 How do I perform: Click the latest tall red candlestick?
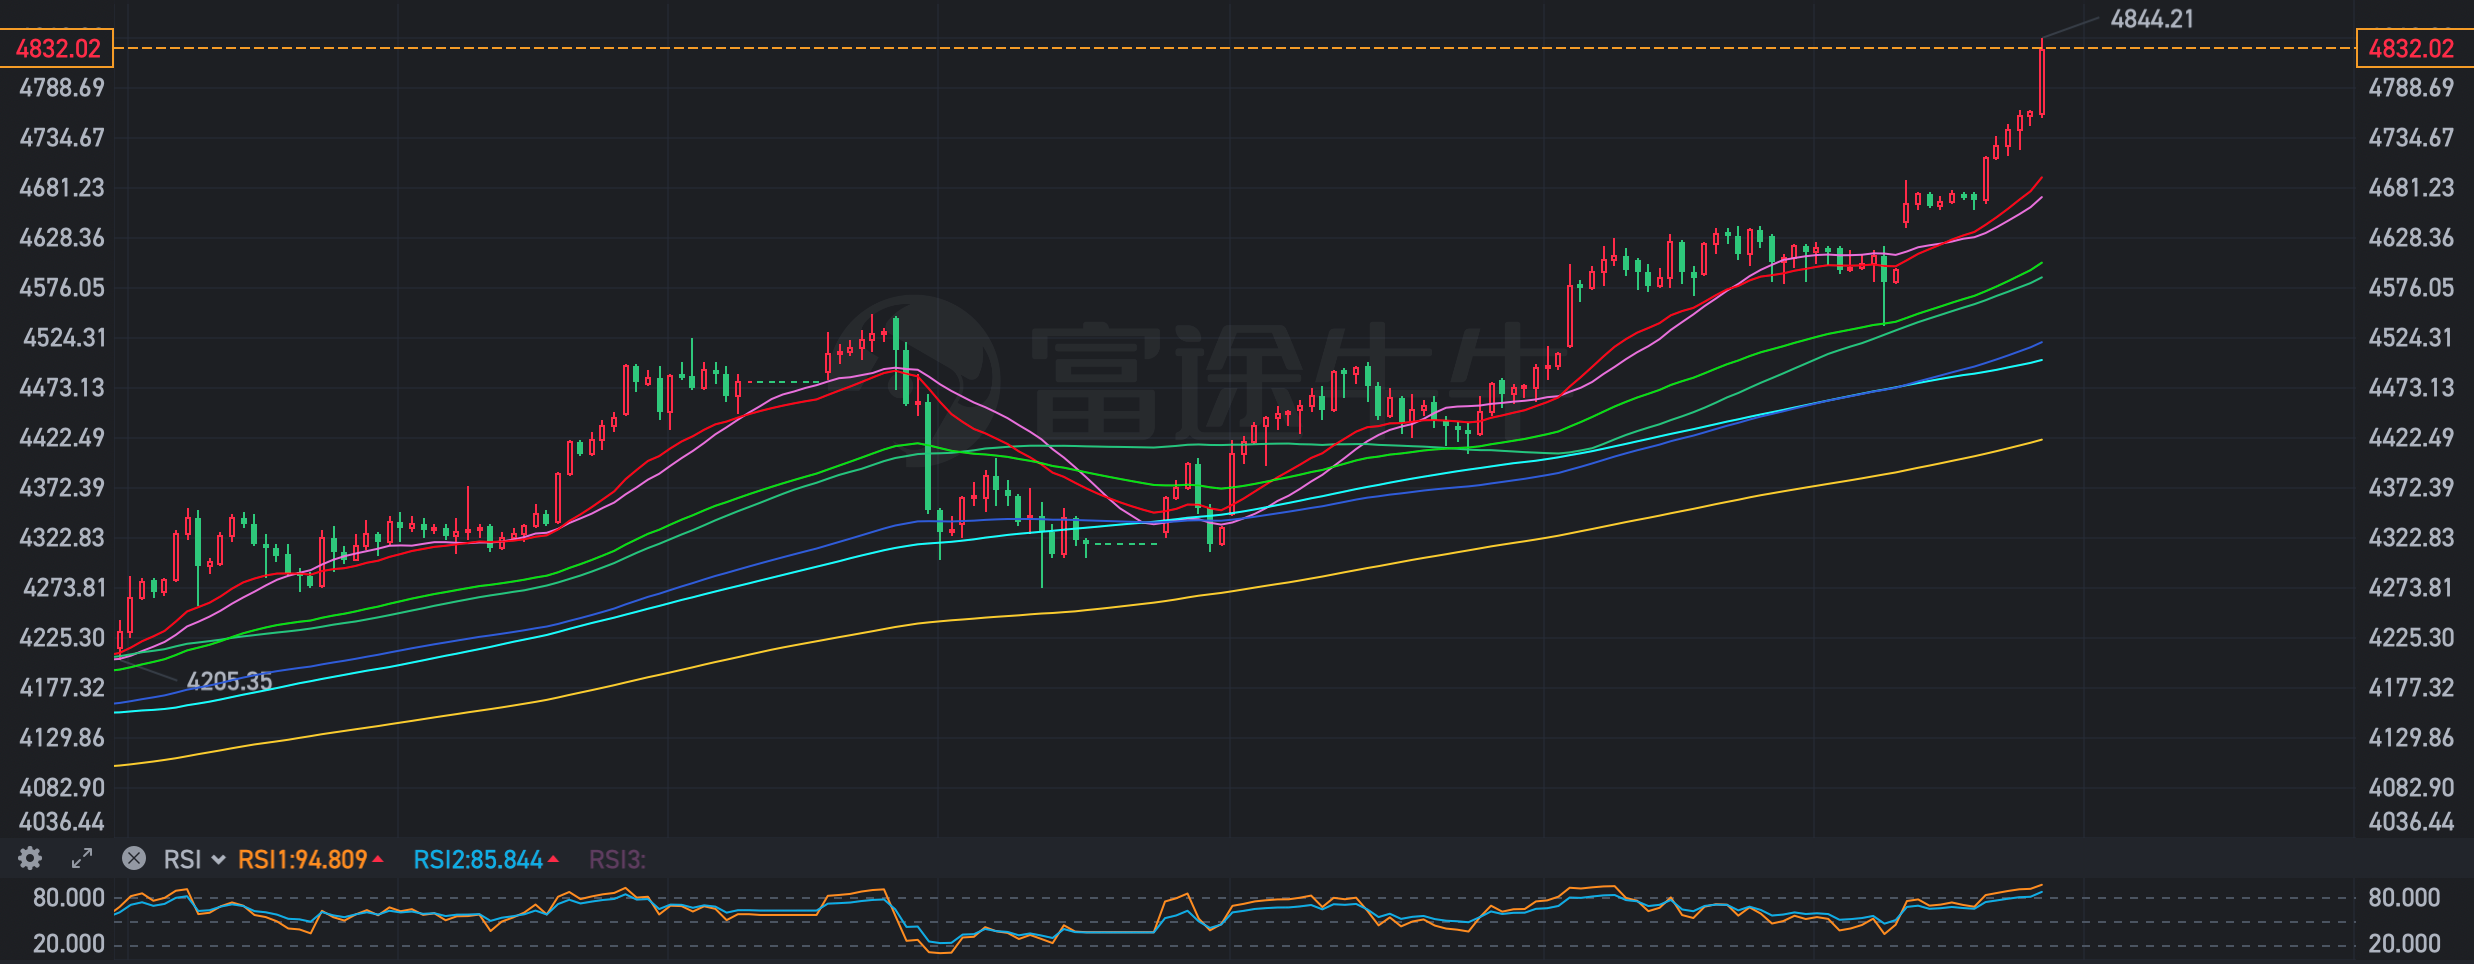2041,82
